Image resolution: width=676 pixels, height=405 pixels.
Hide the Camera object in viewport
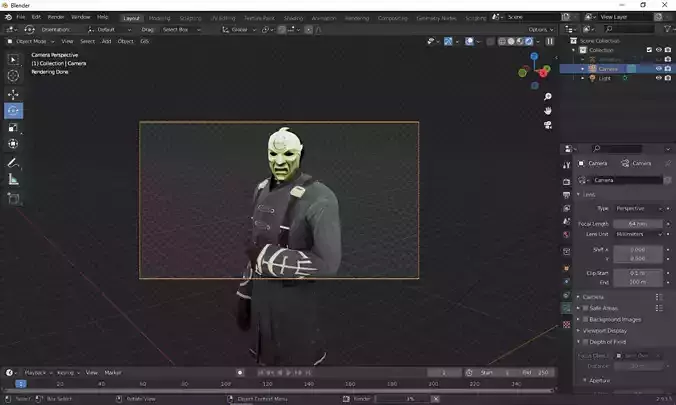coord(659,69)
